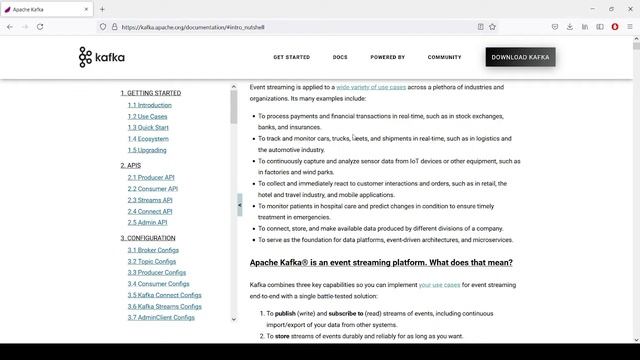Image resolution: width=640 pixels, height=360 pixels.
Task: Open the 1. GETTING STARTED section
Action: [x=151, y=93]
